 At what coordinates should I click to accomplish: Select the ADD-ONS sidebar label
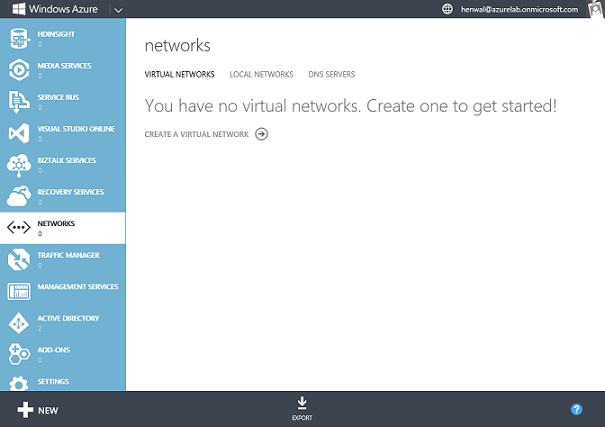(54, 350)
